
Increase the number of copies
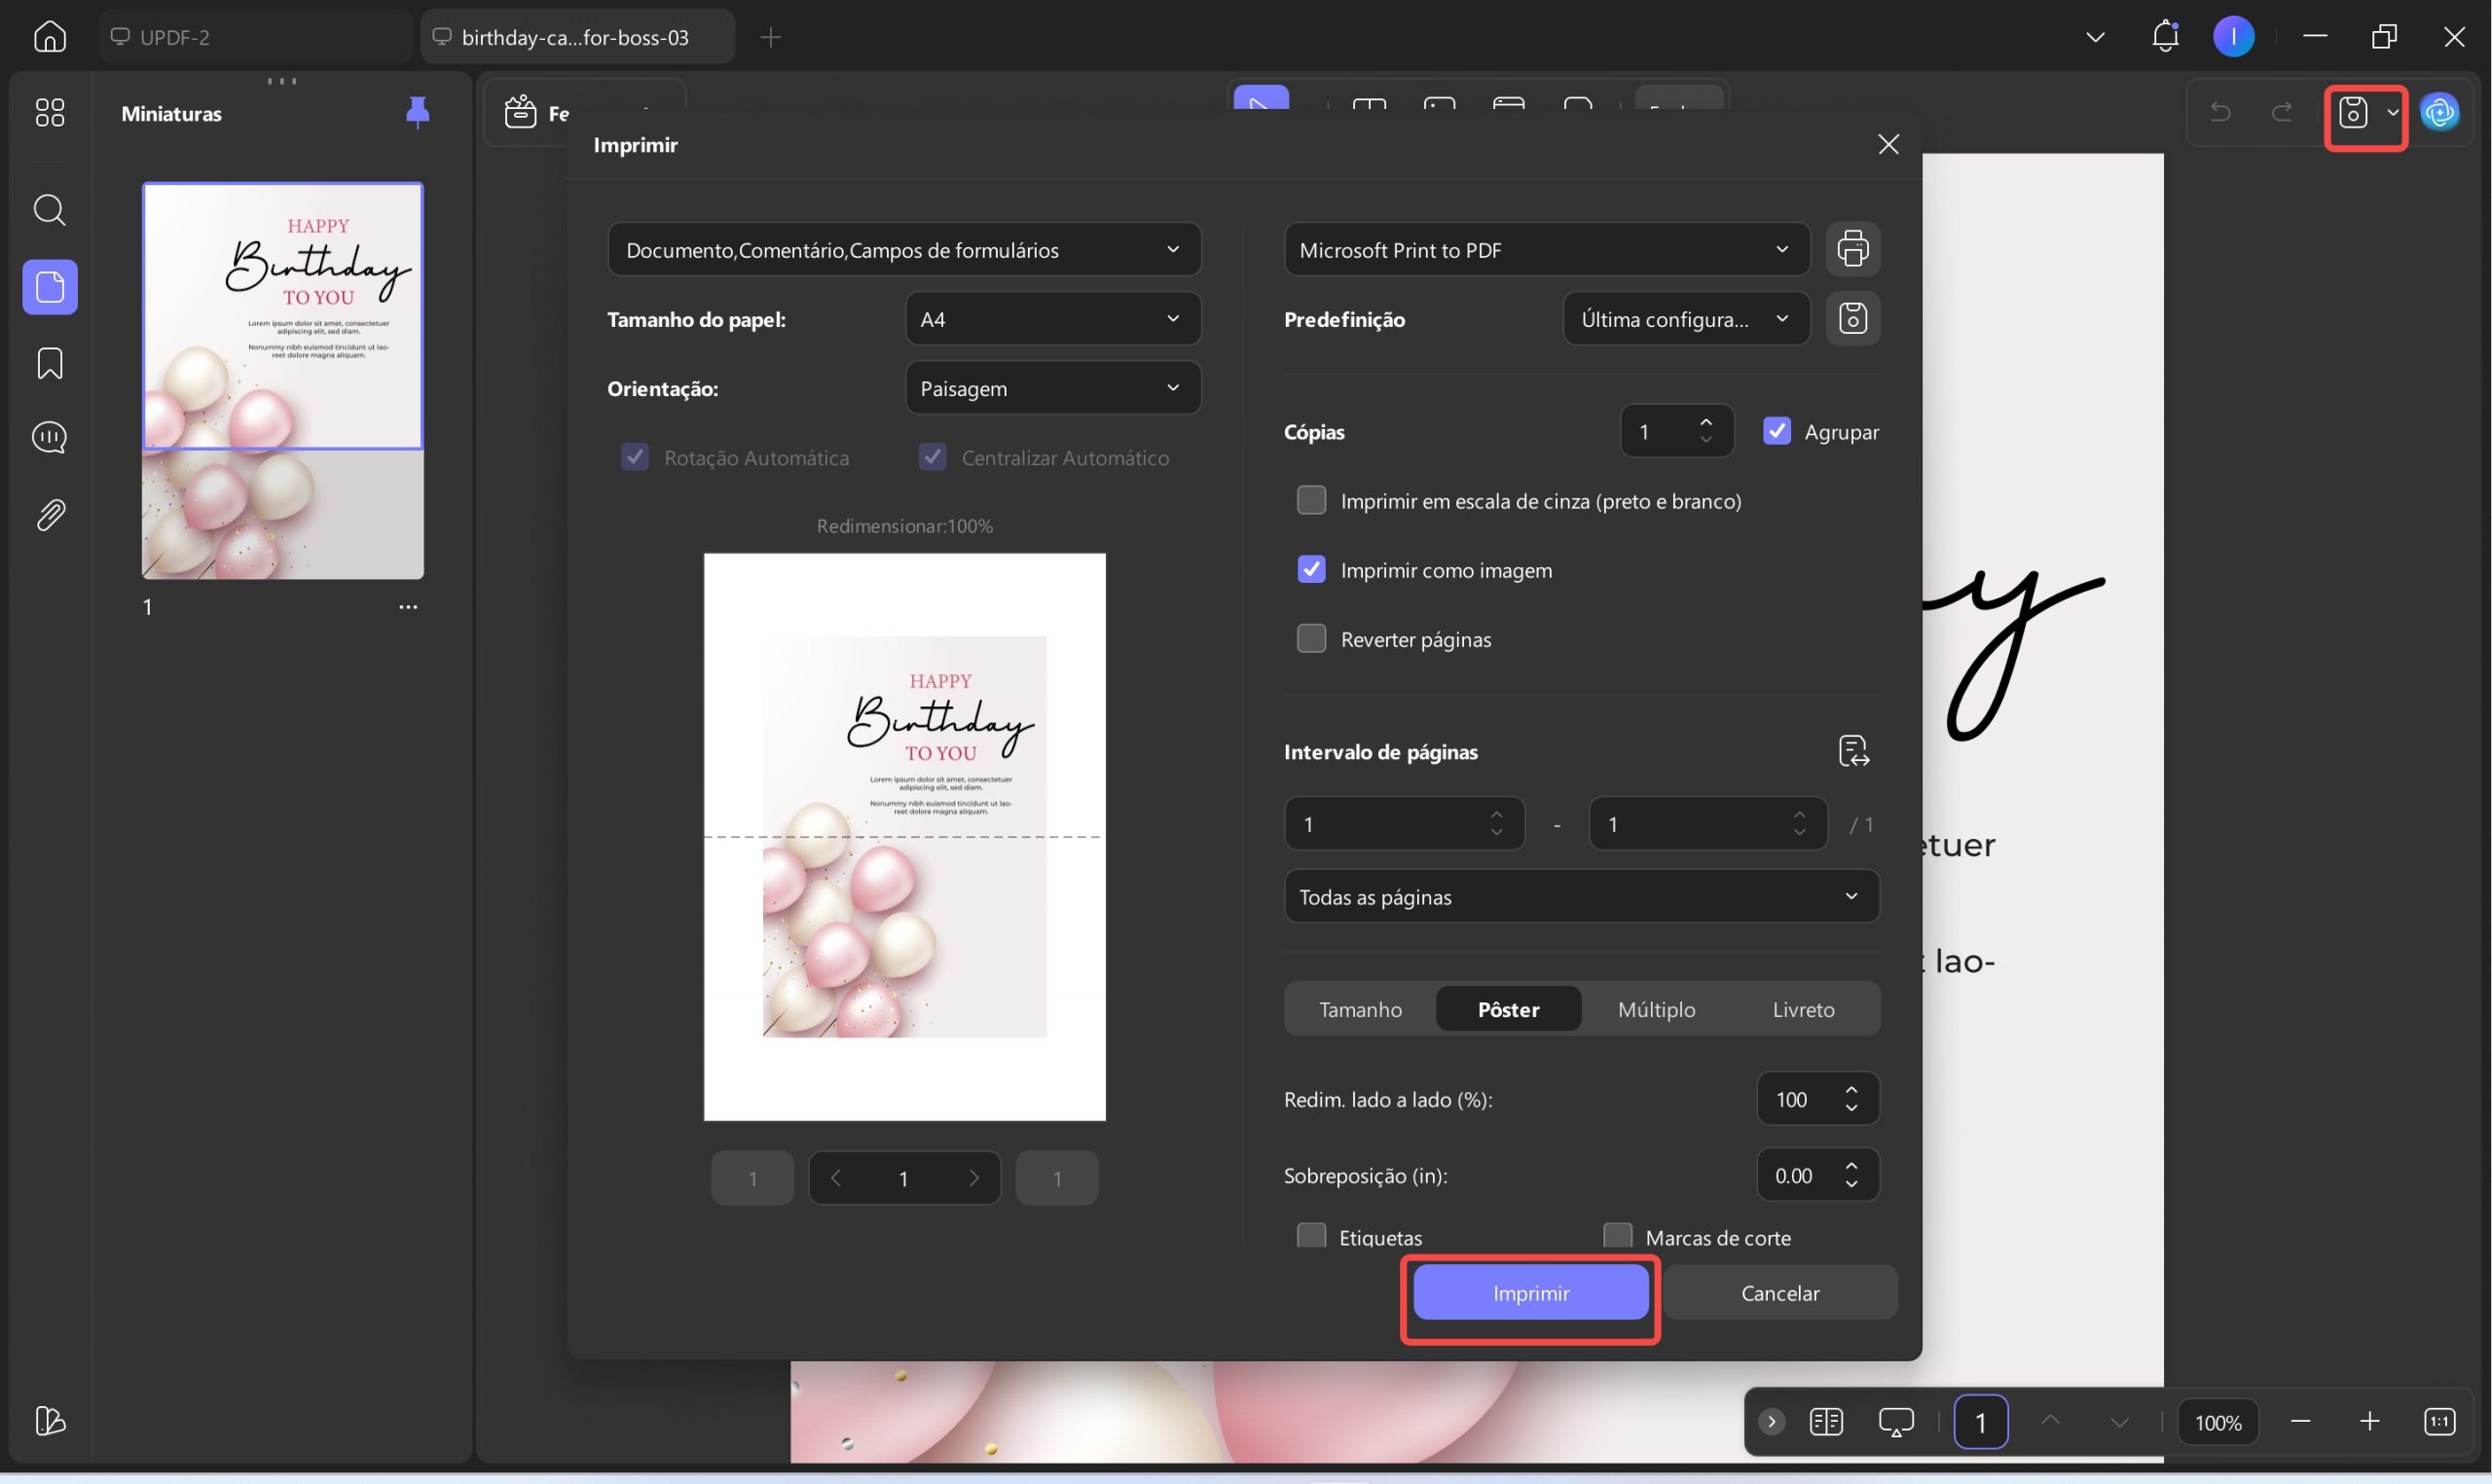[x=1706, y=422]
